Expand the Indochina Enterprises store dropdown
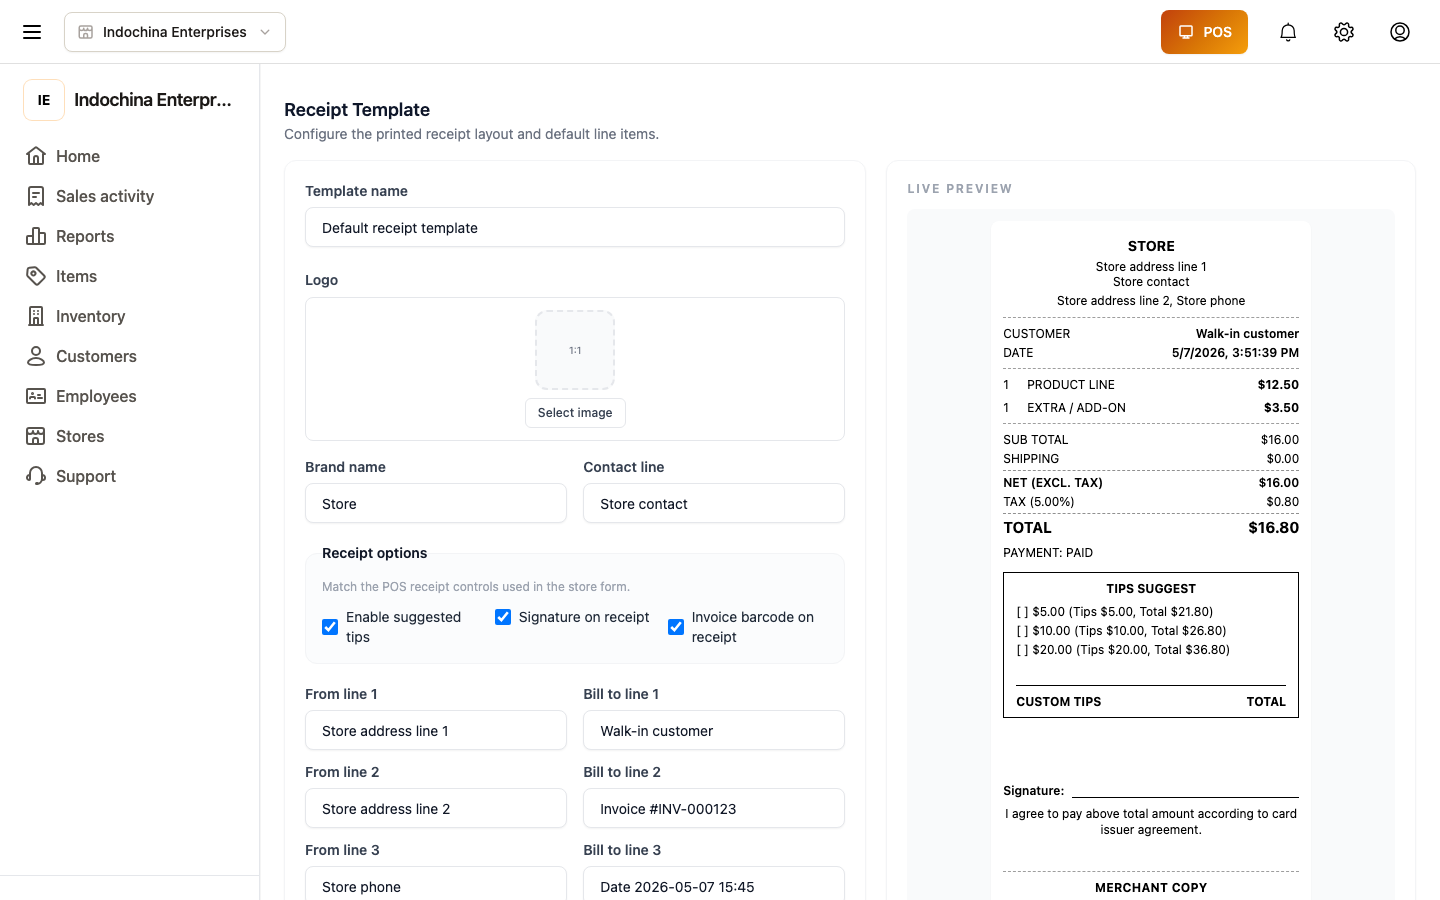 (175, 32)
